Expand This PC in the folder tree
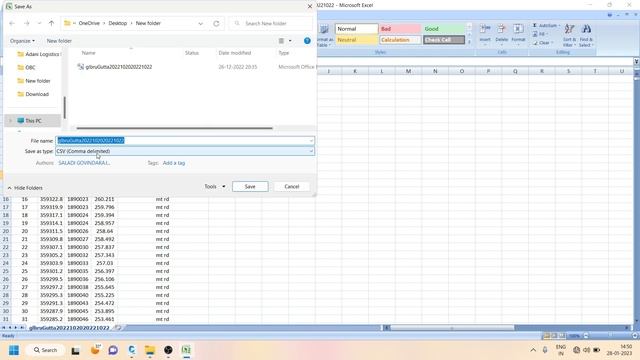Image resolution: width=640 pixels, height=360 pixels. click(x=11, y=121)
